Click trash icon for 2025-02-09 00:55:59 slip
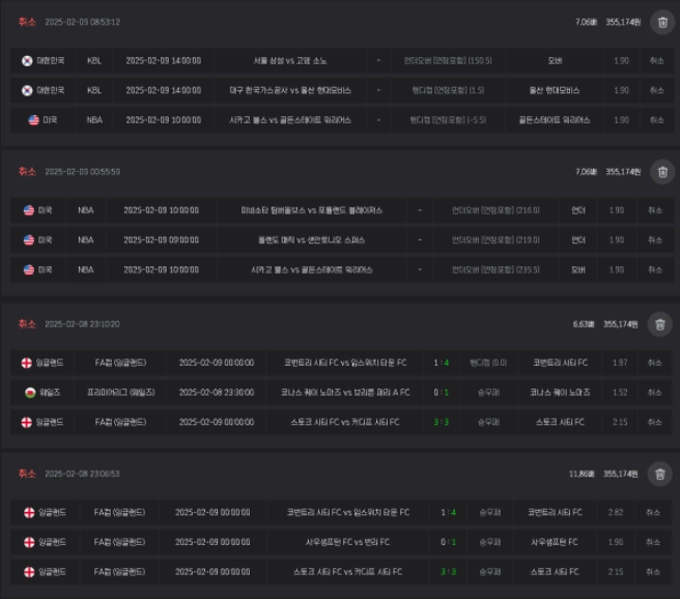Viewport: 680px width, 599px height. [x=662, y=172]
